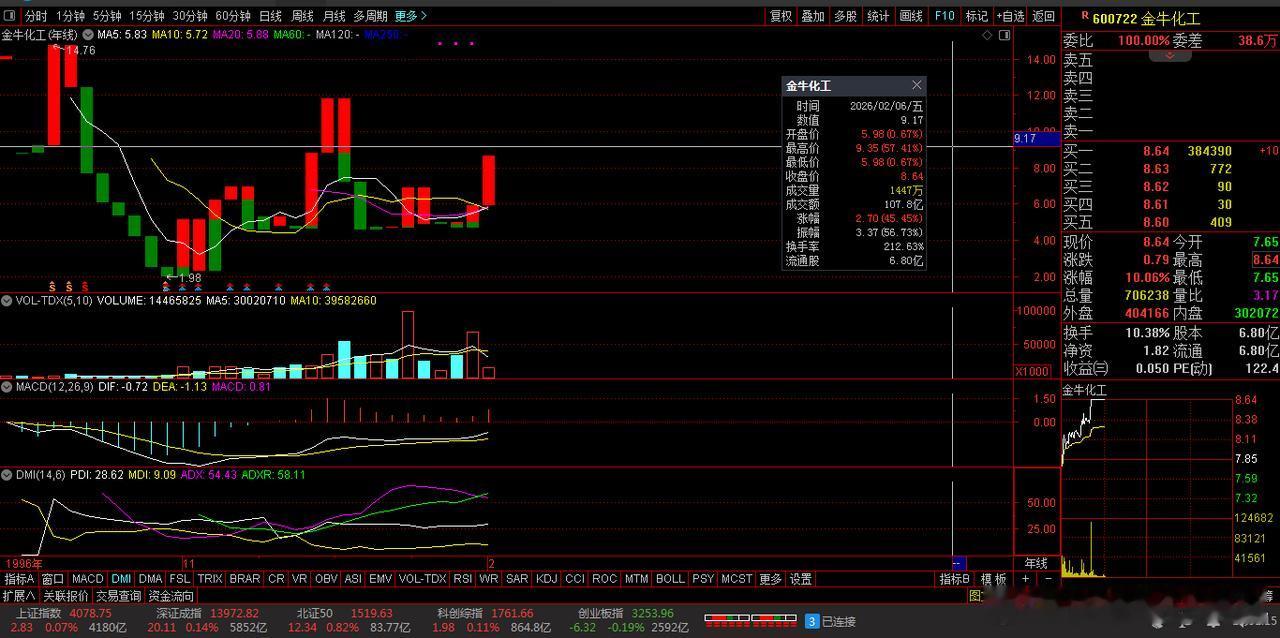
Task: Click the 叠加 overlay button
Action: tap(813, 16)
